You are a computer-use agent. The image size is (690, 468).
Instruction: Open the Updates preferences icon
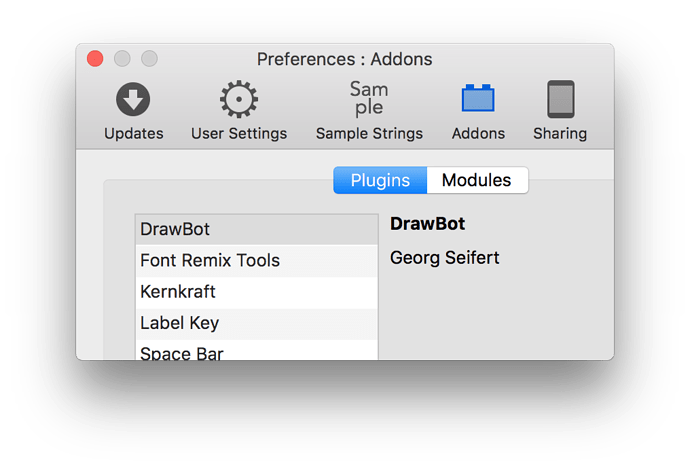tap(133, 99)
